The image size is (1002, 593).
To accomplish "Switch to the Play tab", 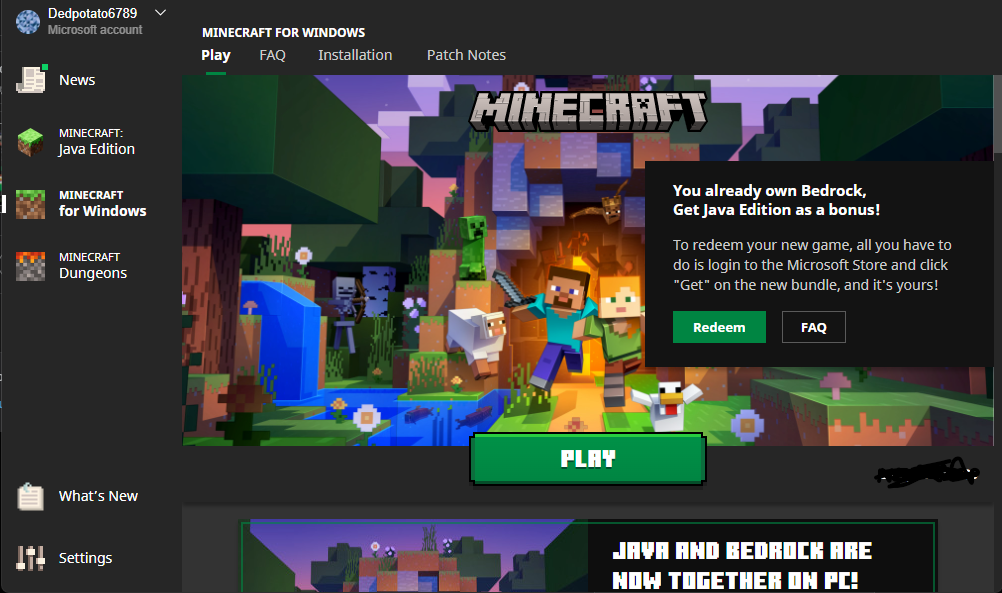I will point(215,55).
